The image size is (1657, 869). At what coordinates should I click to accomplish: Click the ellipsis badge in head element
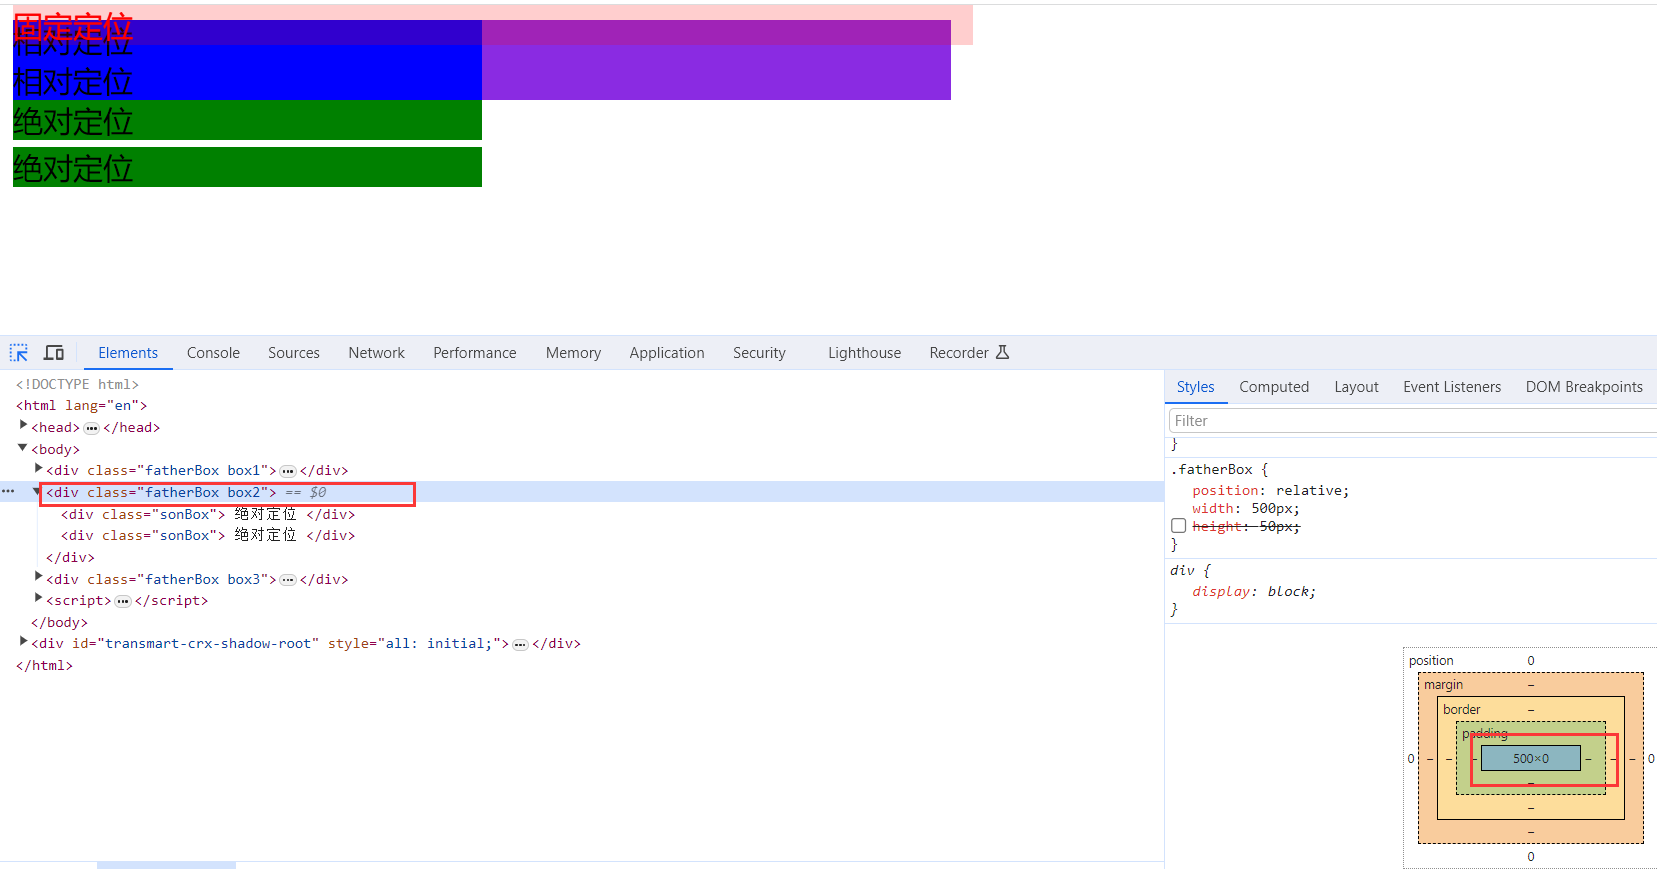(92, 428)
